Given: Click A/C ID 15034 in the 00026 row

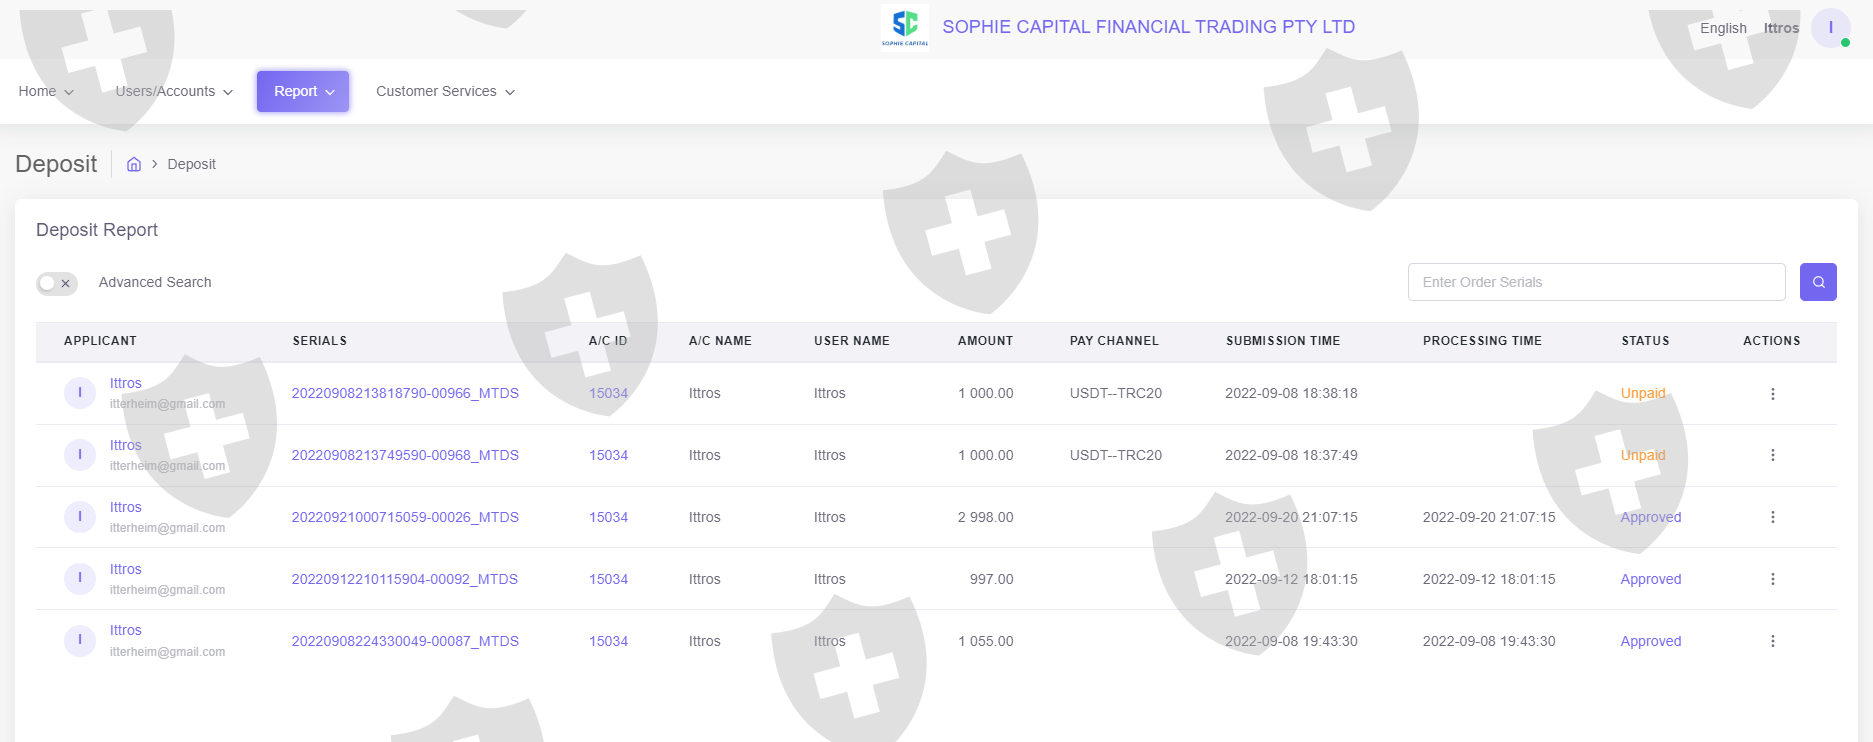Looking at the screenshot, I should pyautogui.click(x=608, y=517).
